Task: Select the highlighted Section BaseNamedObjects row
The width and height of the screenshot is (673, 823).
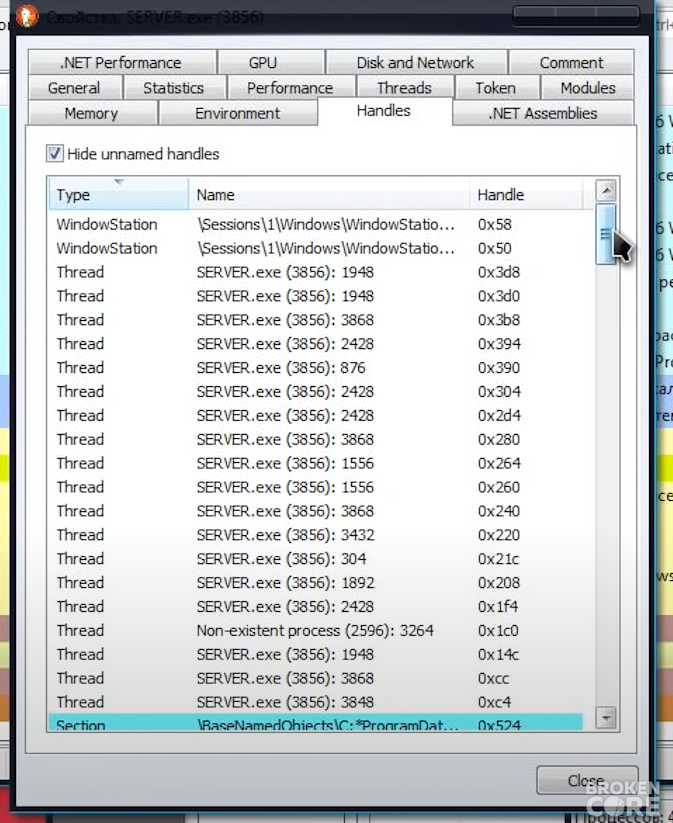Action: pos(316,722)
